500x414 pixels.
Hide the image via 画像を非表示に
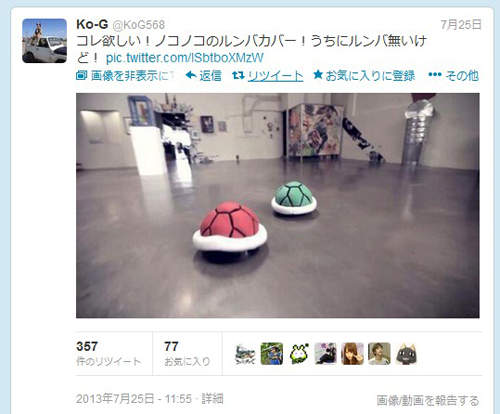[124, 76]
